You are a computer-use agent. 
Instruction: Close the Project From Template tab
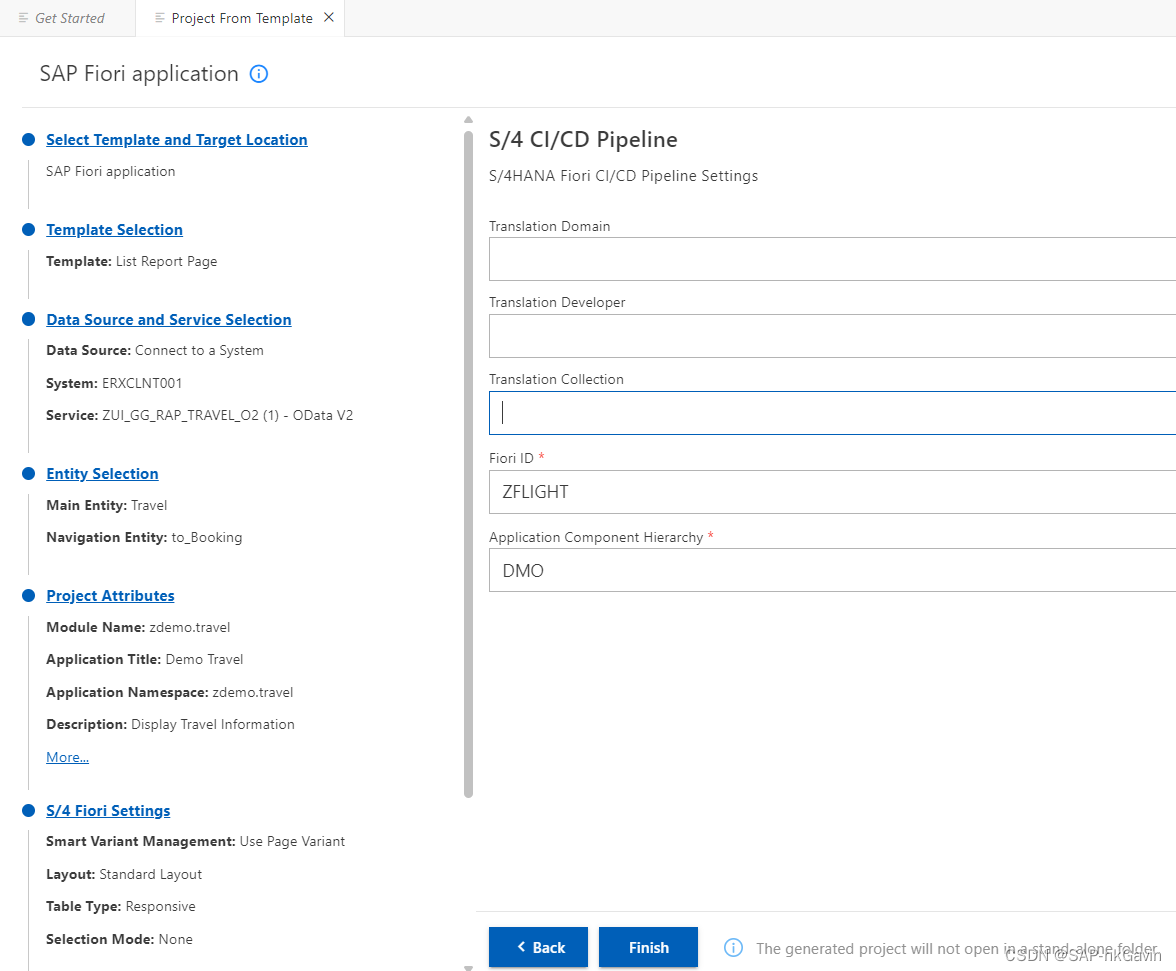[x=328, y=17]
